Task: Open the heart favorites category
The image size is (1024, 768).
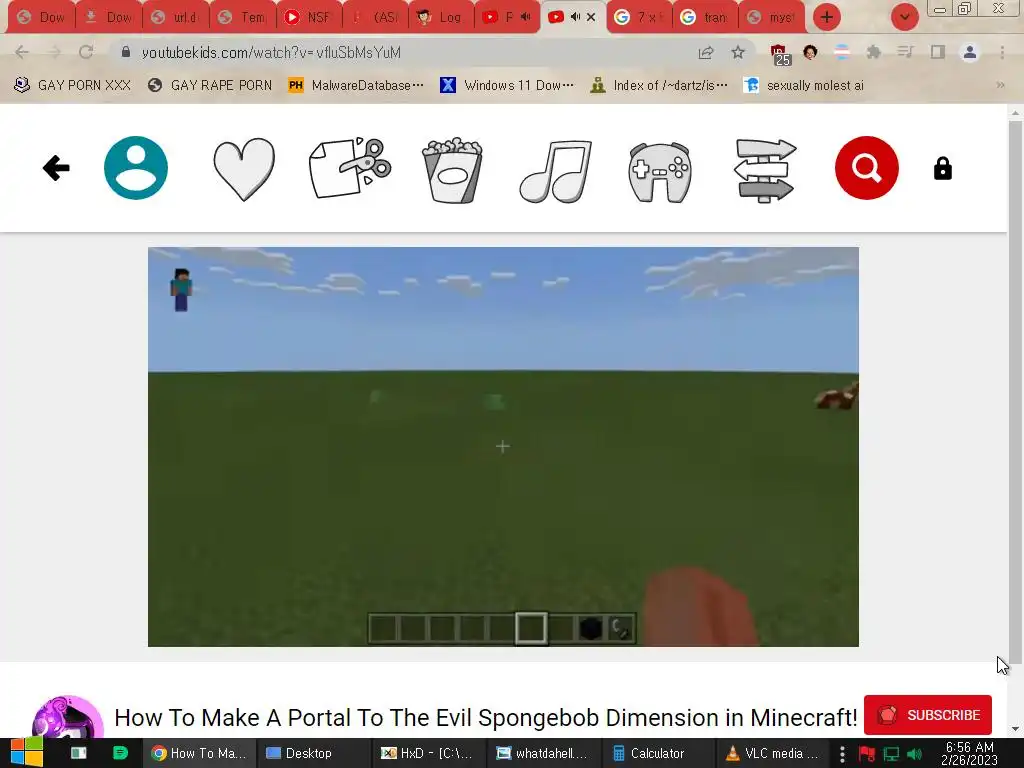Action: pos(244,169)
